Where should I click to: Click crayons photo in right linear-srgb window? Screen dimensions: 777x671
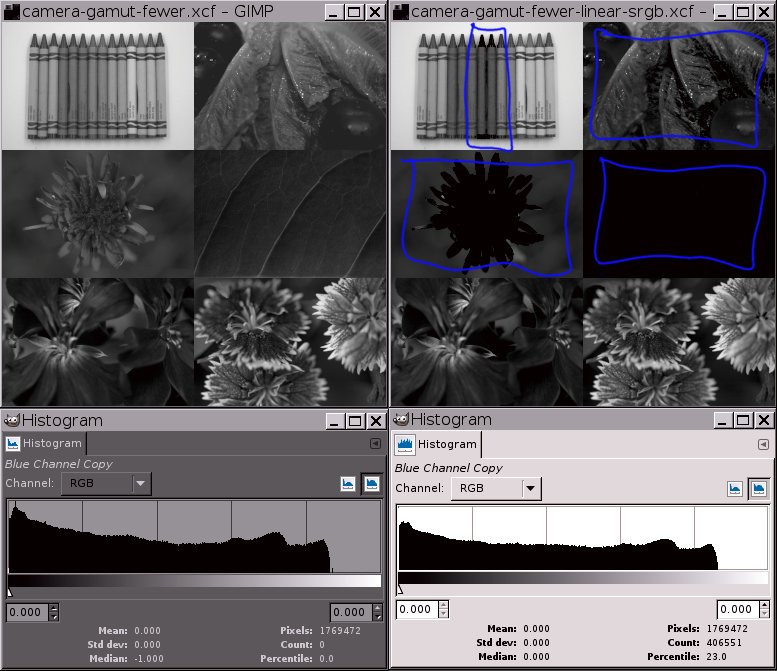point(487,86)
